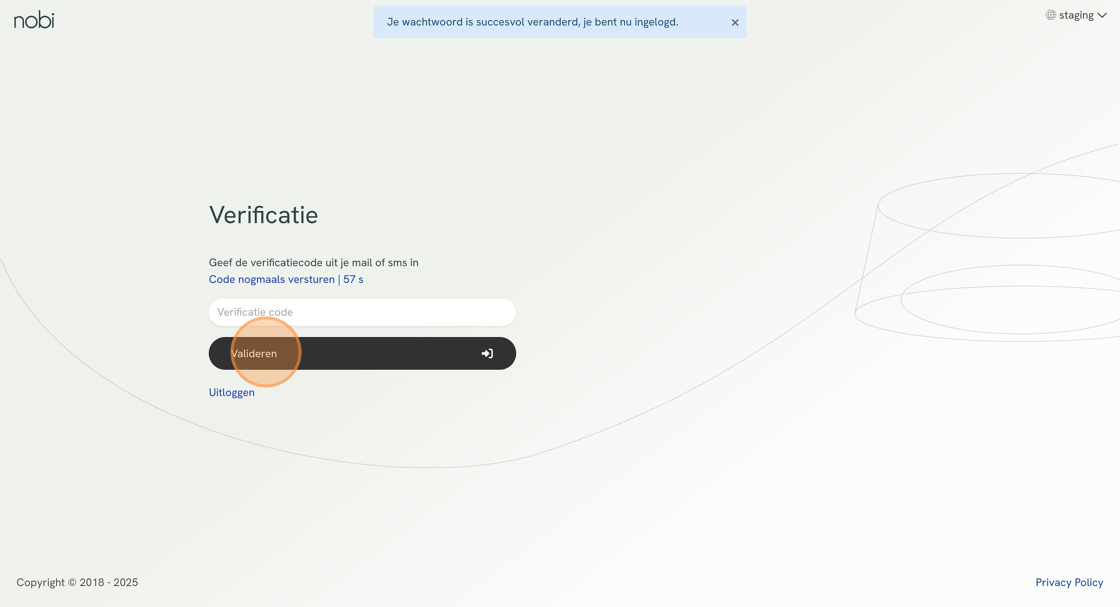The width and height of the screenshot is (1120, 607).
Task: Log out using the Uitloggen link
Action: tap(231, 392)
